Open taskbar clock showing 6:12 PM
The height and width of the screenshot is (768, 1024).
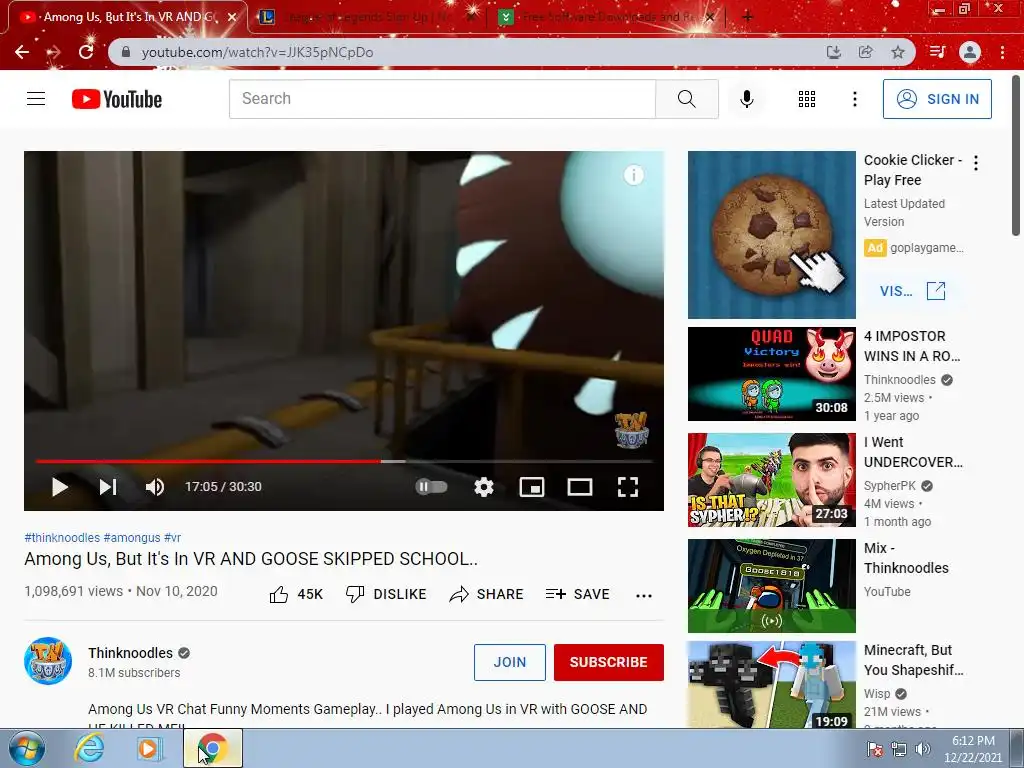click(973, 749)
